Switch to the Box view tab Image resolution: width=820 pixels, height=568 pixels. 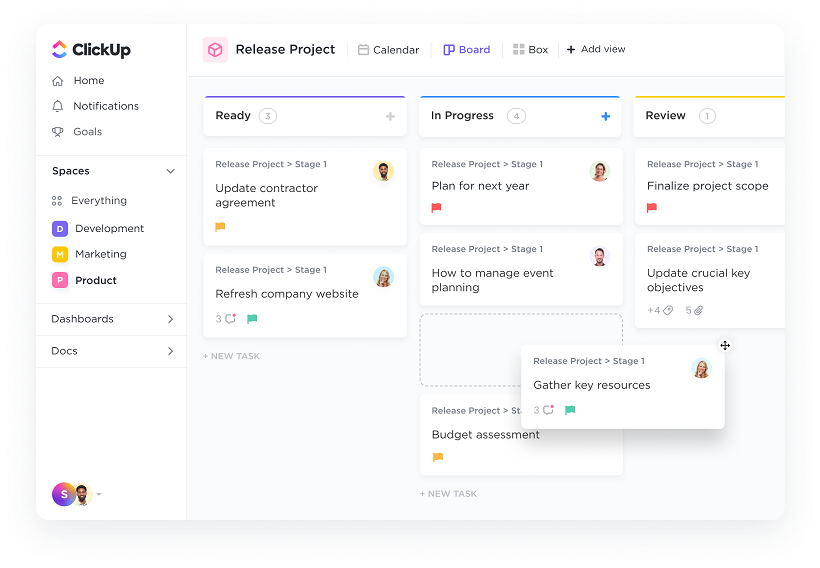[x=530, y=50]
